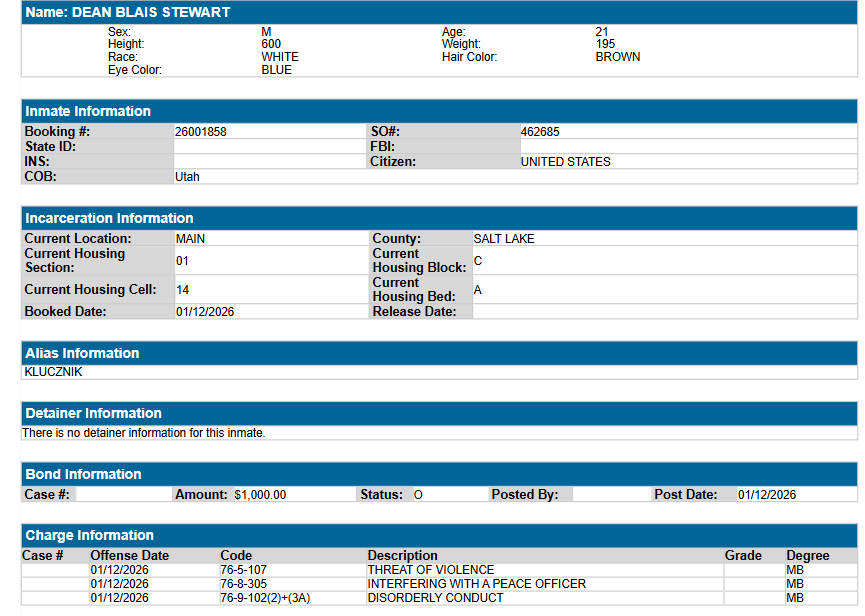Click the Detainer Information section header

pos(93,413)
